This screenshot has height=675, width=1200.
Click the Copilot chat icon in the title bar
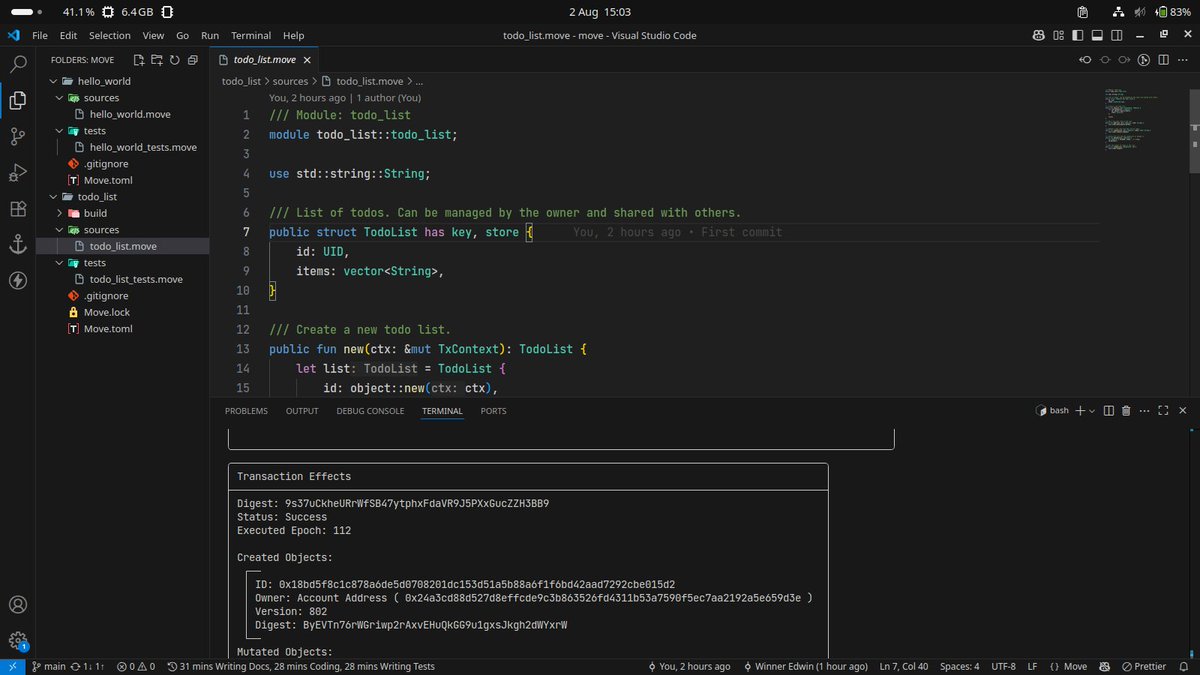pos(1039,35)
